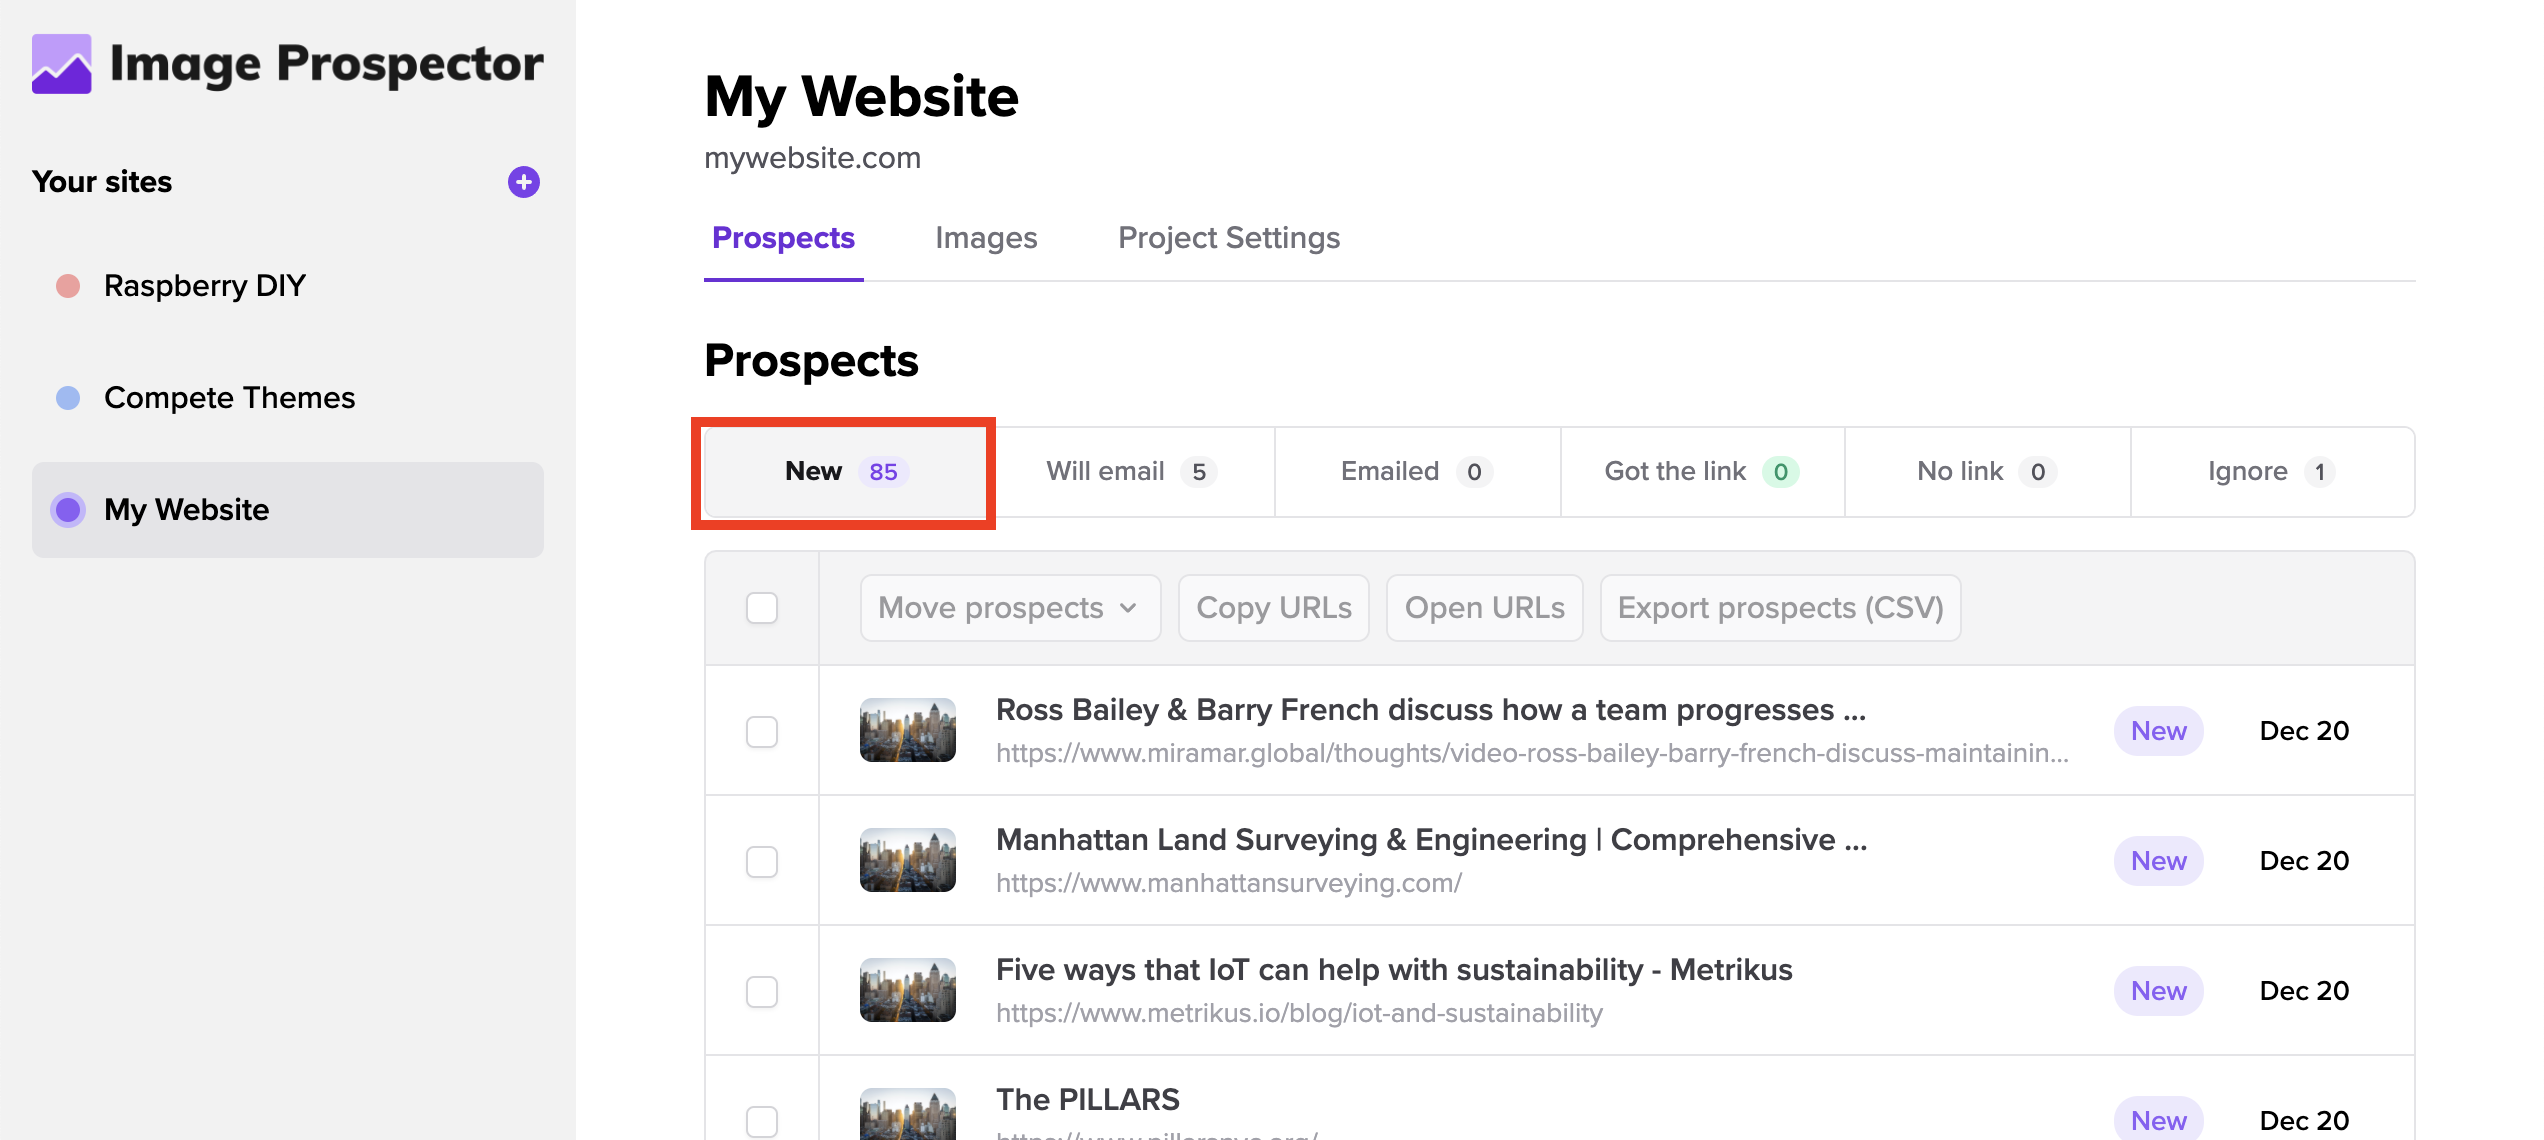Open the Manhattan Land Surveying thumbnail image
2544x1140 pixels.
click(x=907, y=861)
